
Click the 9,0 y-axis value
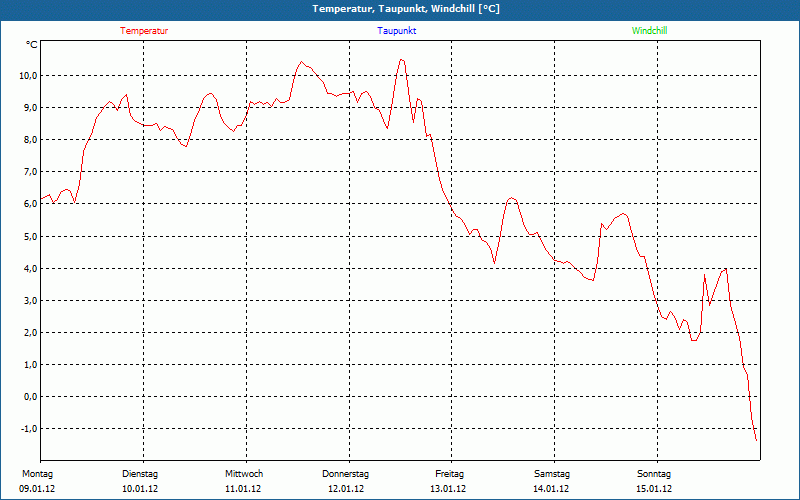tap(30, 108)
